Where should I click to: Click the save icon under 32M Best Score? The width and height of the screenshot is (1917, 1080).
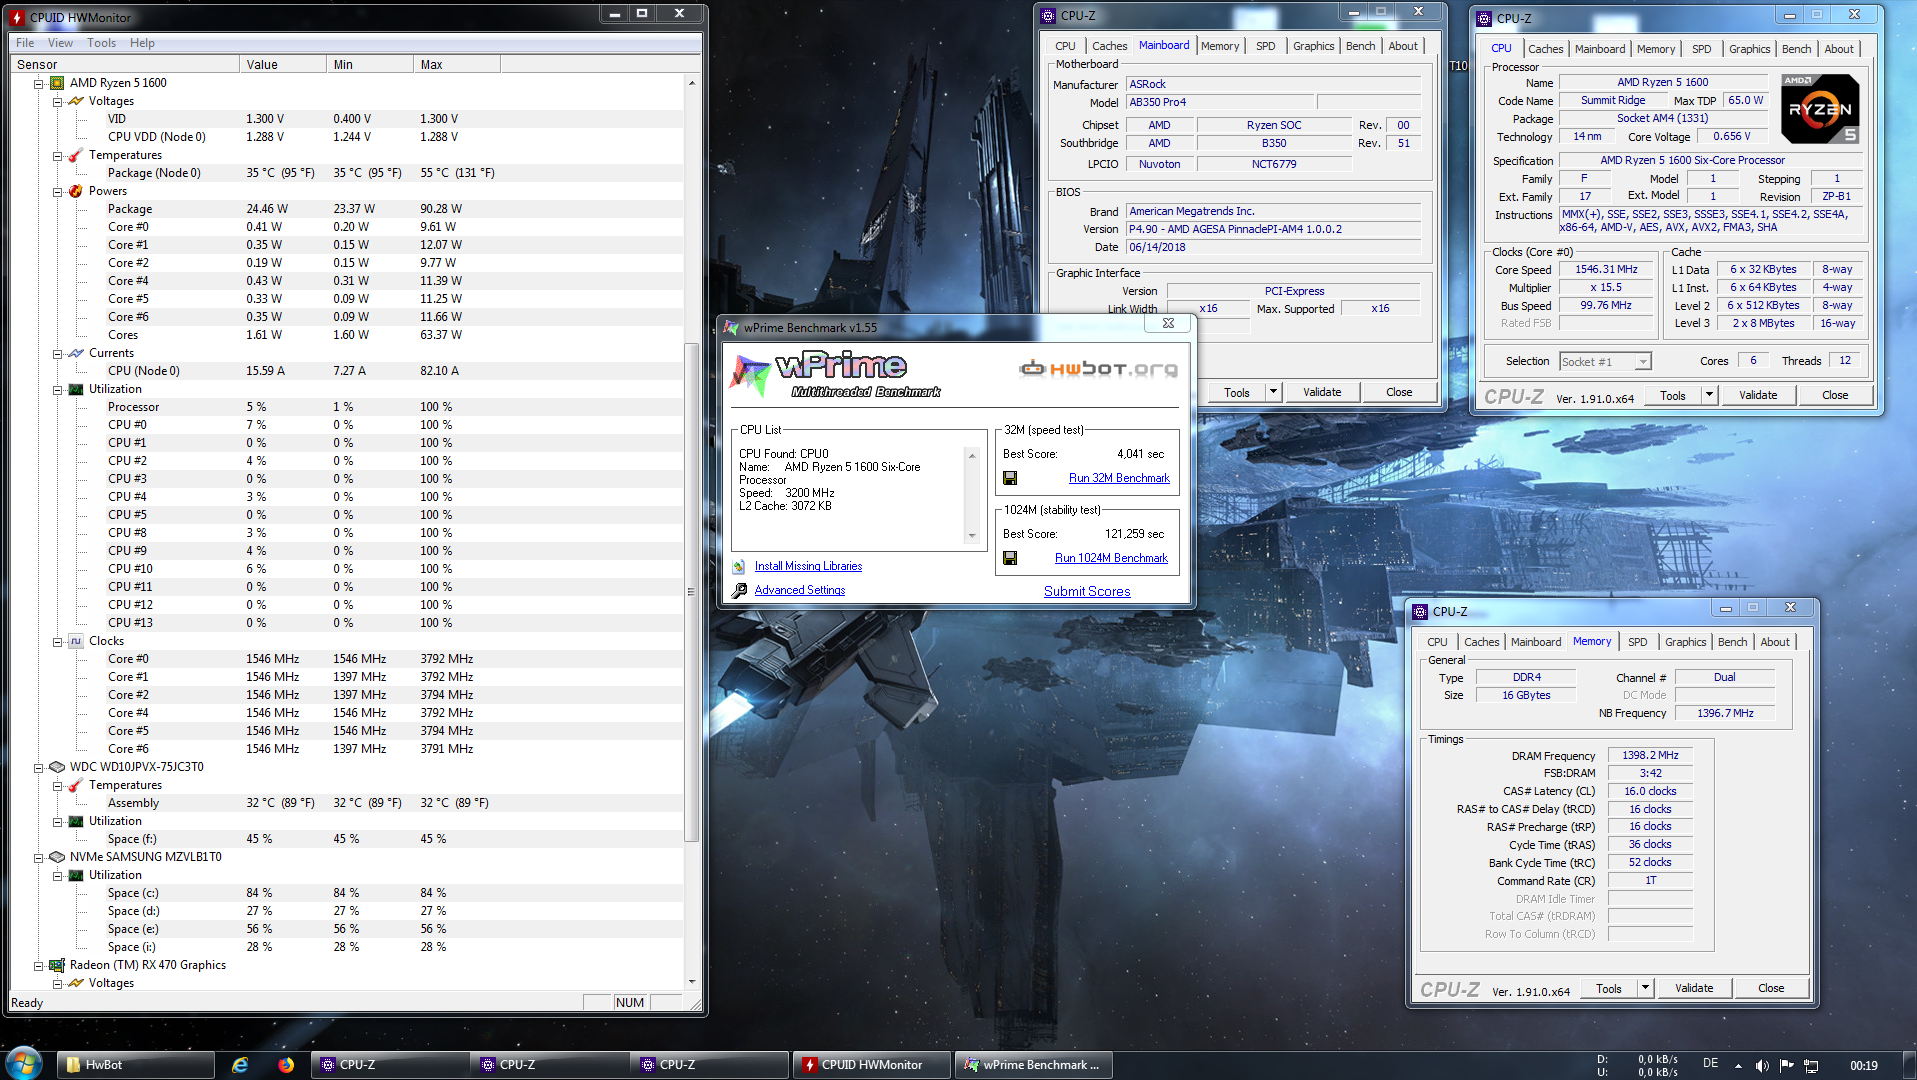click(x=1010, y=478)
